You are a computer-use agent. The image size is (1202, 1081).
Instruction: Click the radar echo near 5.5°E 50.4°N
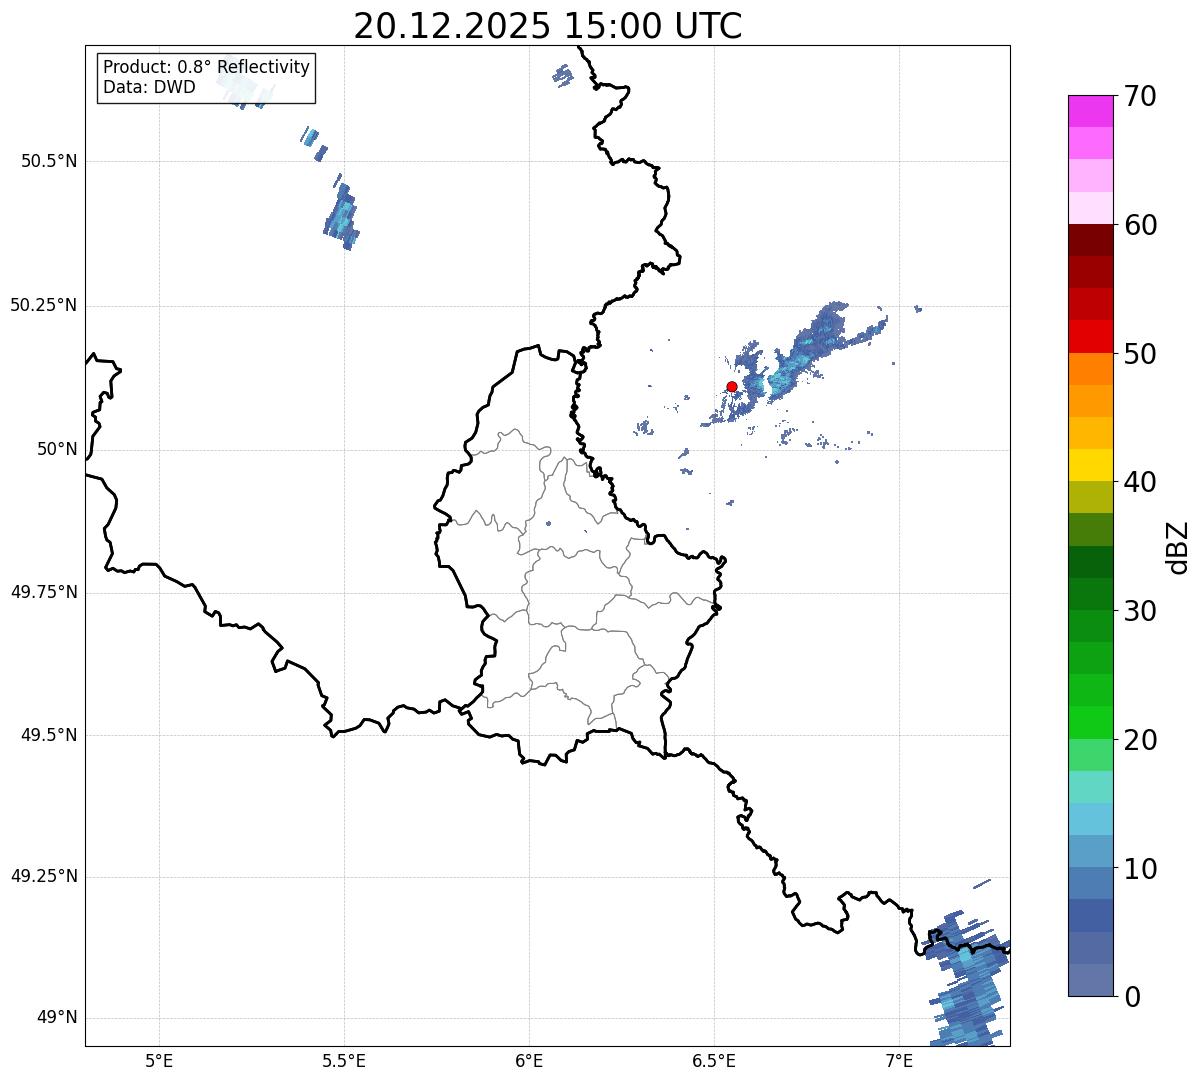[x=342, y=216]
